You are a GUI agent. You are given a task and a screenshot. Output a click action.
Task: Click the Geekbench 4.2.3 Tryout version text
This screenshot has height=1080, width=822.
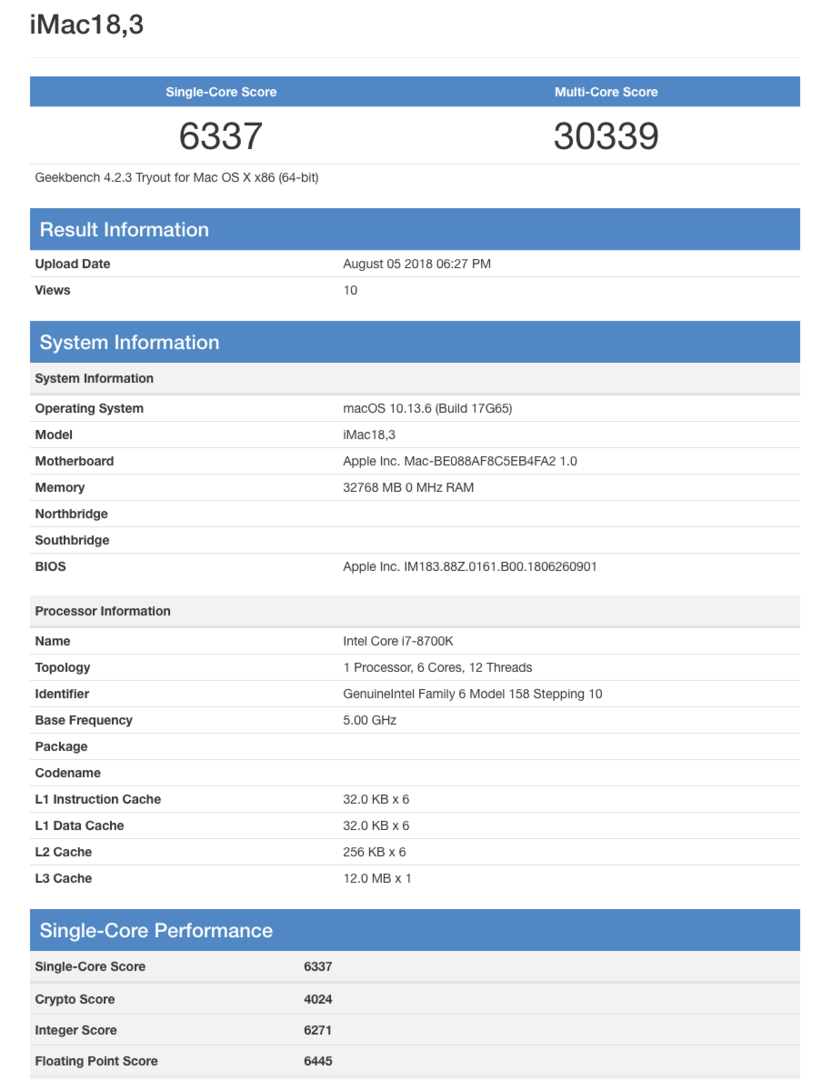click(x=176, y=178)
